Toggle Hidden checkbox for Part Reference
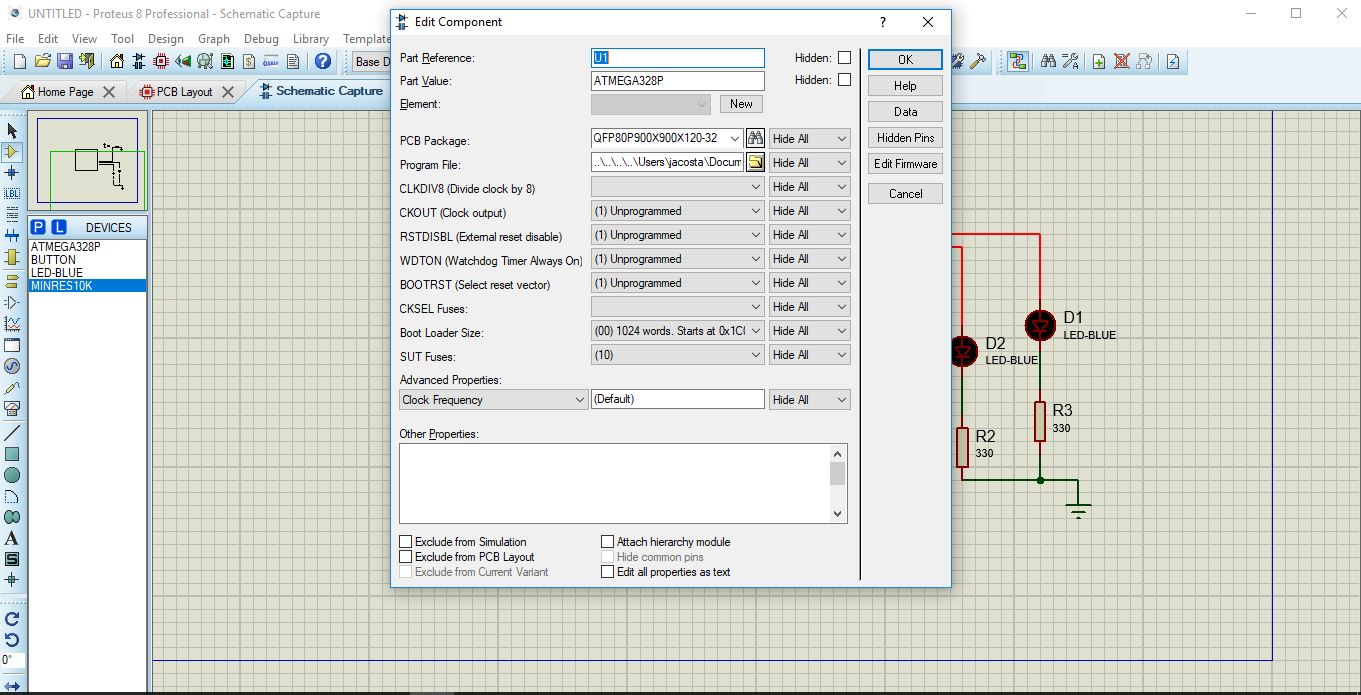The image size is (1361, 695). pyautogui.click(x=845, y=58)
